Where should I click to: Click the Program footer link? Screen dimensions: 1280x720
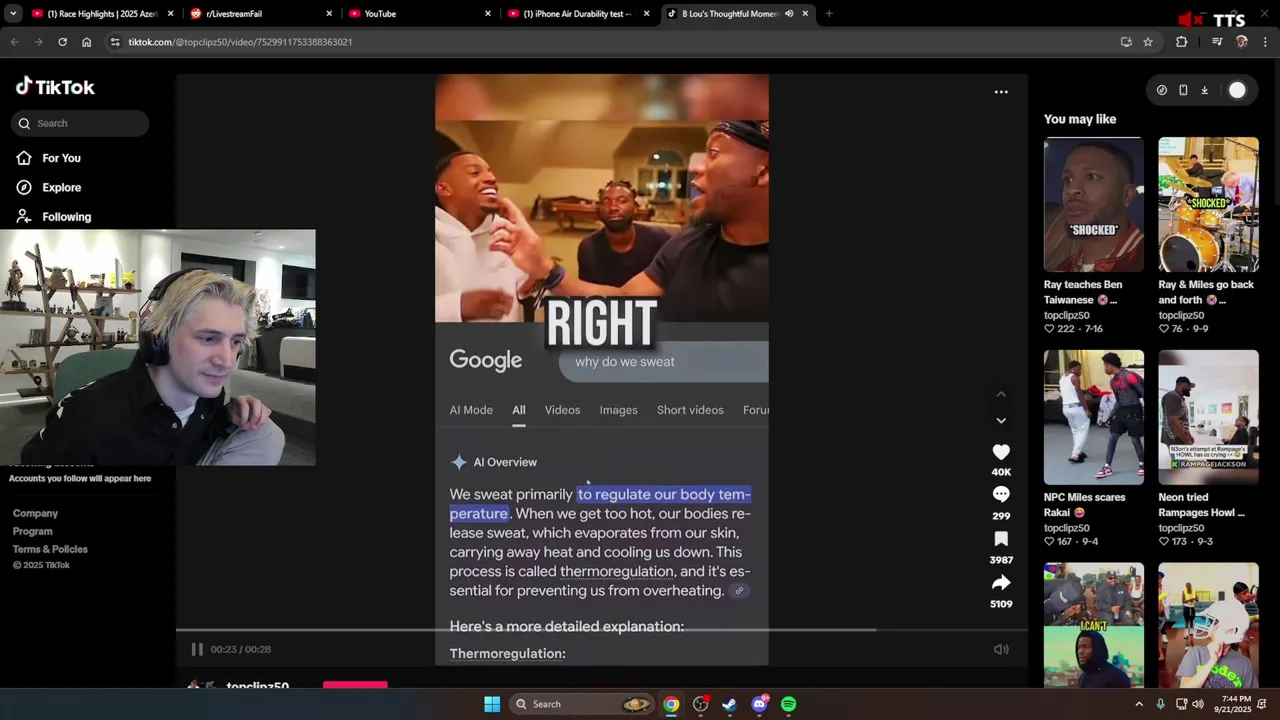[32, 531]
